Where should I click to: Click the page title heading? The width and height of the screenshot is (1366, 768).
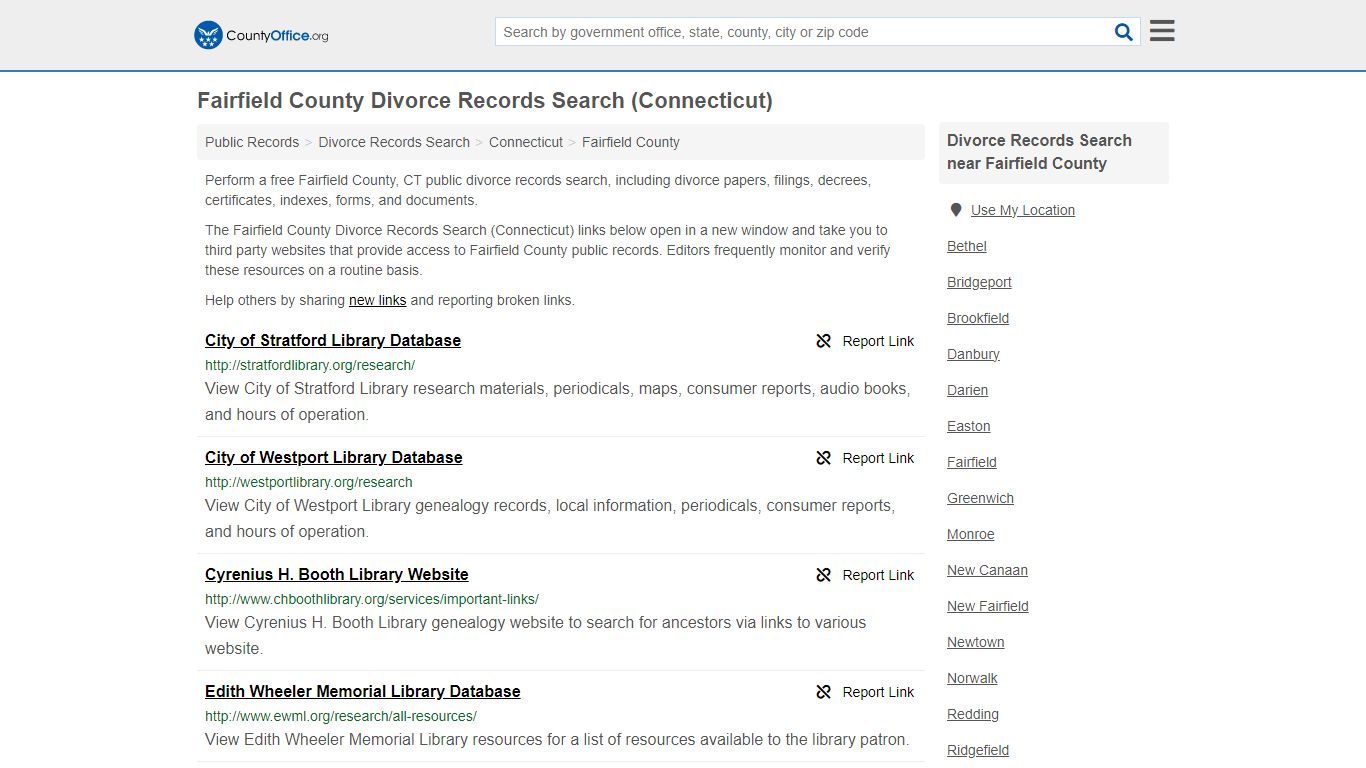[x=485, y=101]
